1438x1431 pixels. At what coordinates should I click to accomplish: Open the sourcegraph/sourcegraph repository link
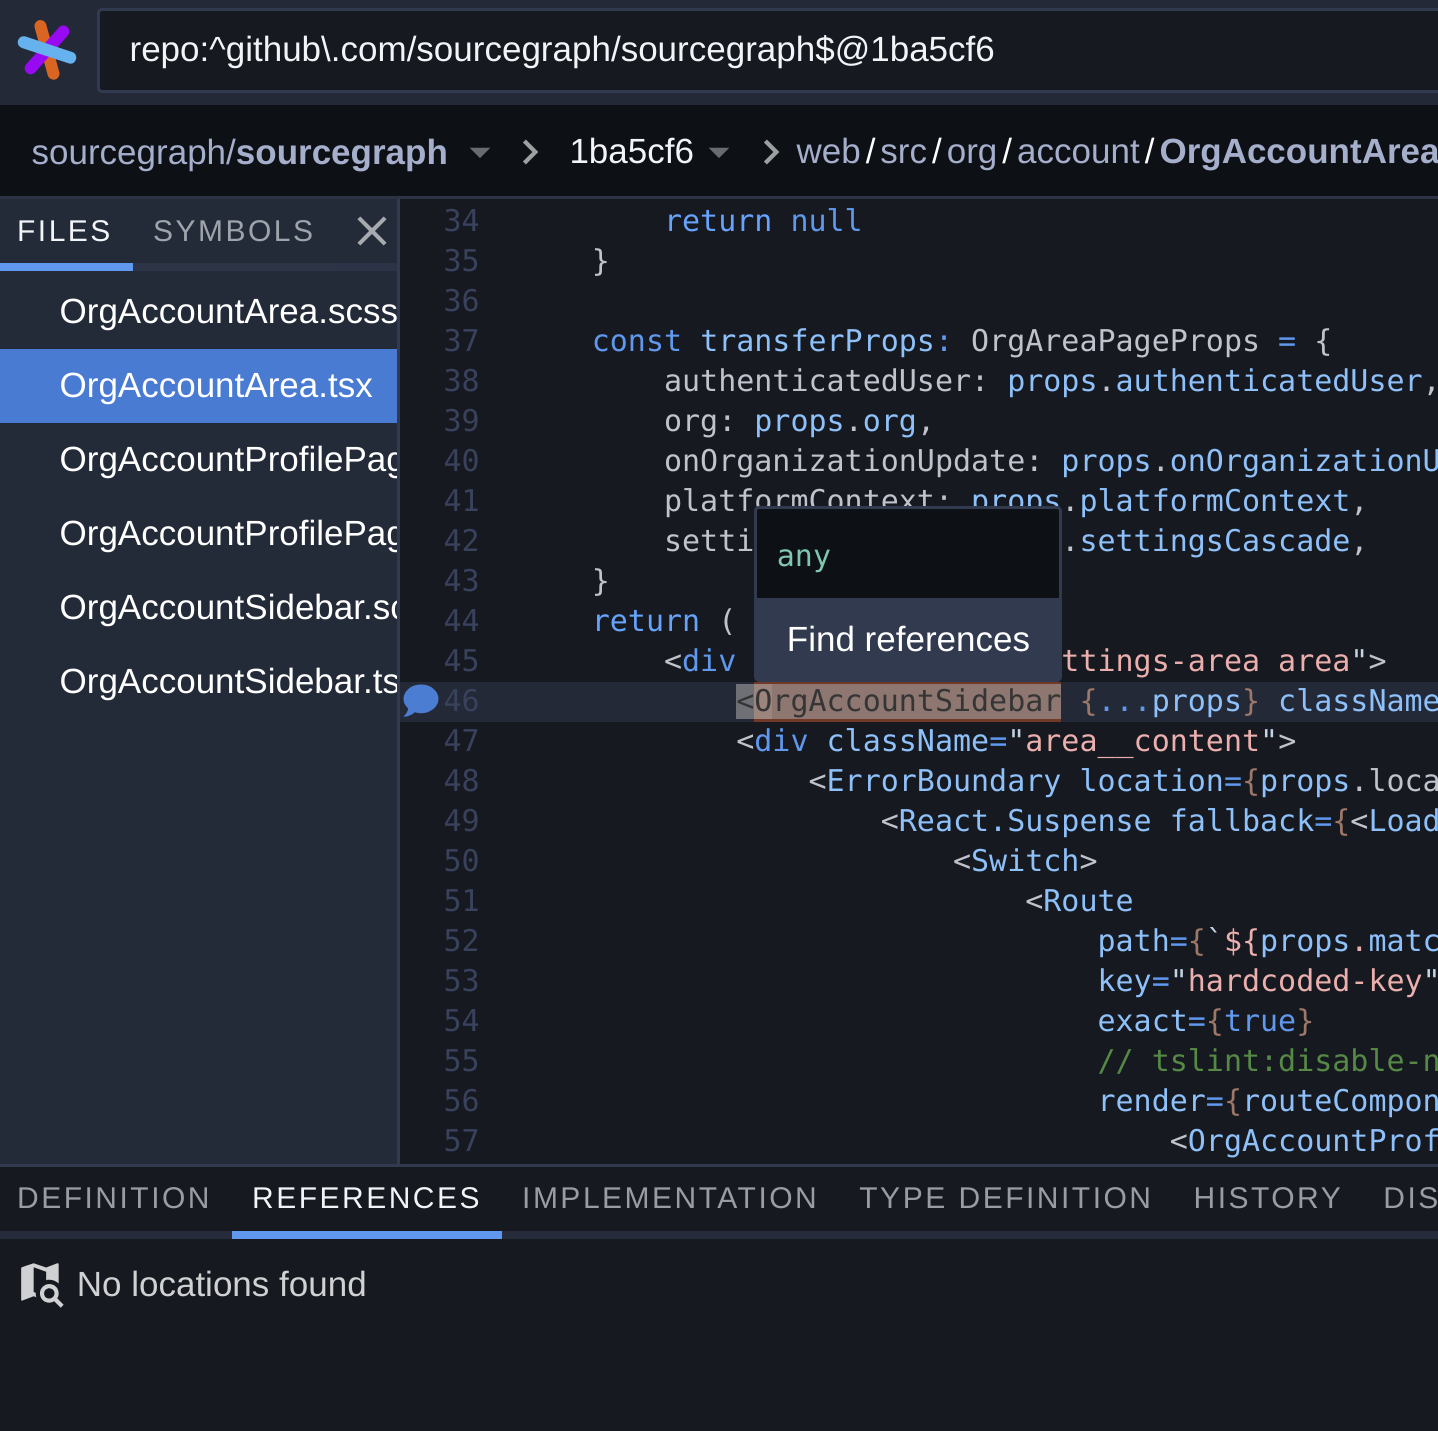coord(239,152)
